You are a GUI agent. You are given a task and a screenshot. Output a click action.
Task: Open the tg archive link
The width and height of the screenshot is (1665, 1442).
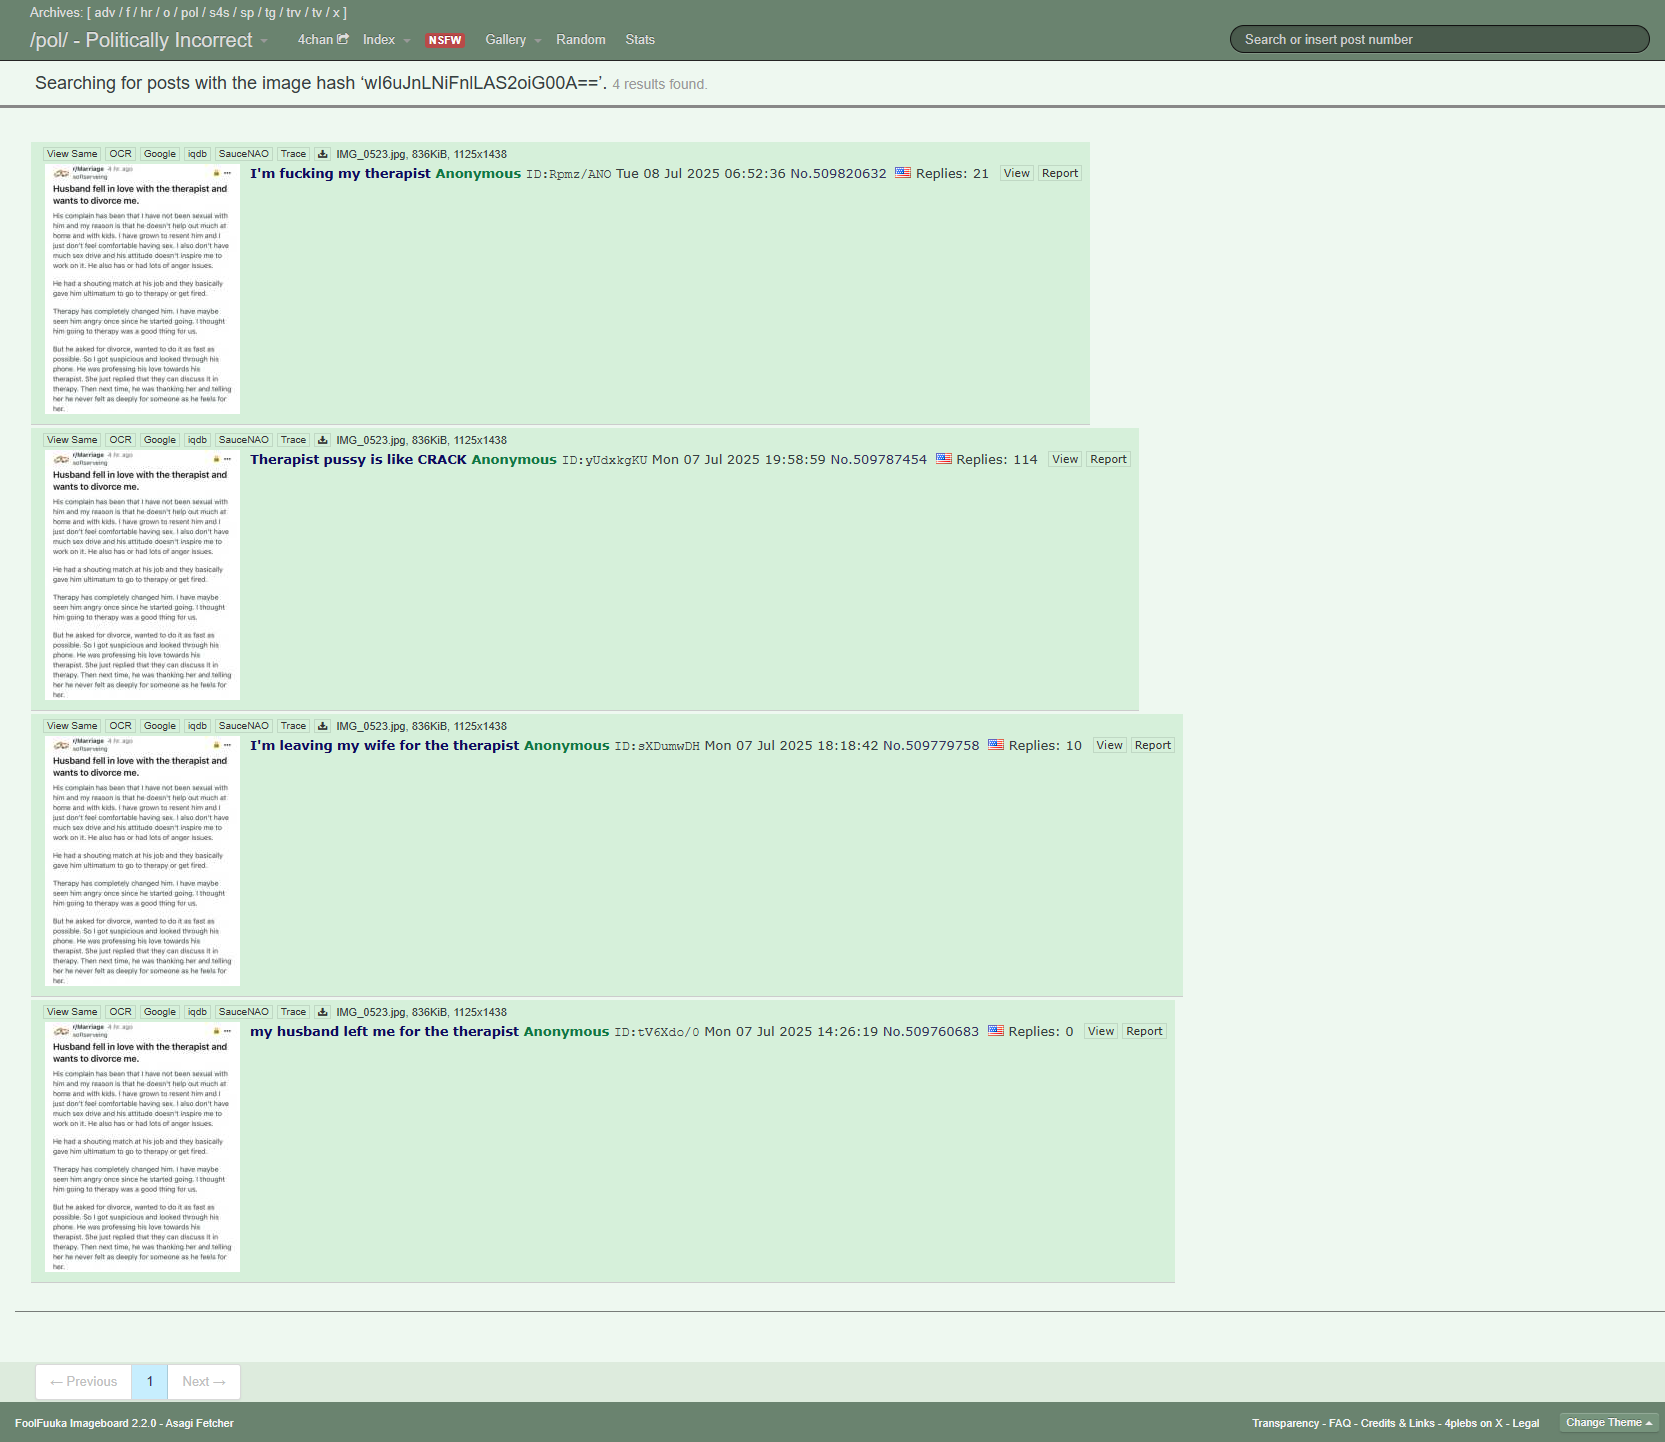[x=270, y=13]
